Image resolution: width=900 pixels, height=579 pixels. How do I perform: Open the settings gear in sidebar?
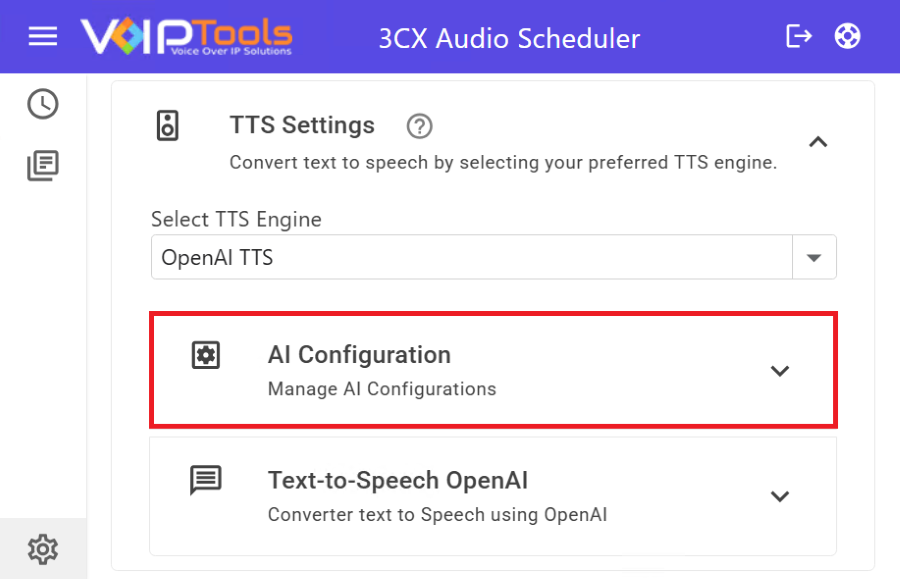click(x=43, y=548)
